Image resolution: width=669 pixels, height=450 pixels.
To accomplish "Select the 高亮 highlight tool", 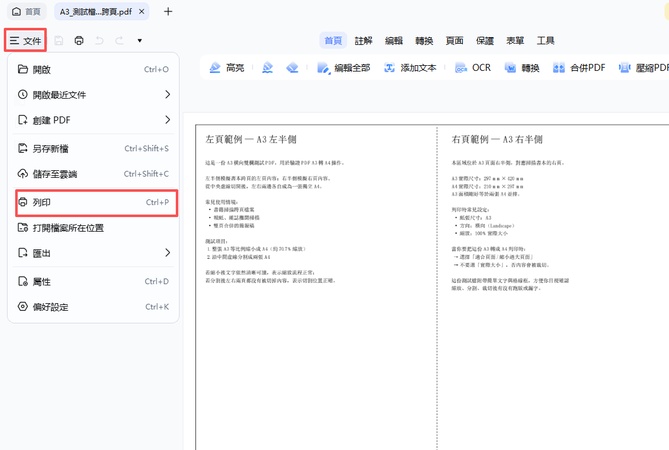I will (x=227, y=68).
